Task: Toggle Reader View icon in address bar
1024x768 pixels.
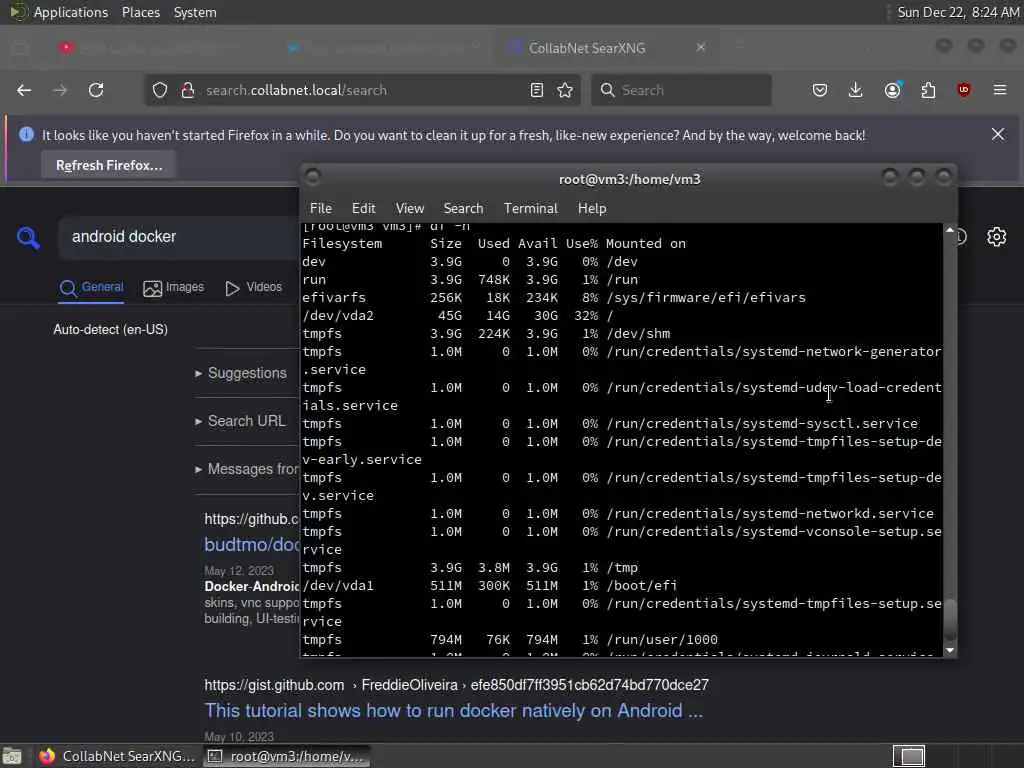Action: tap(537, 90)
